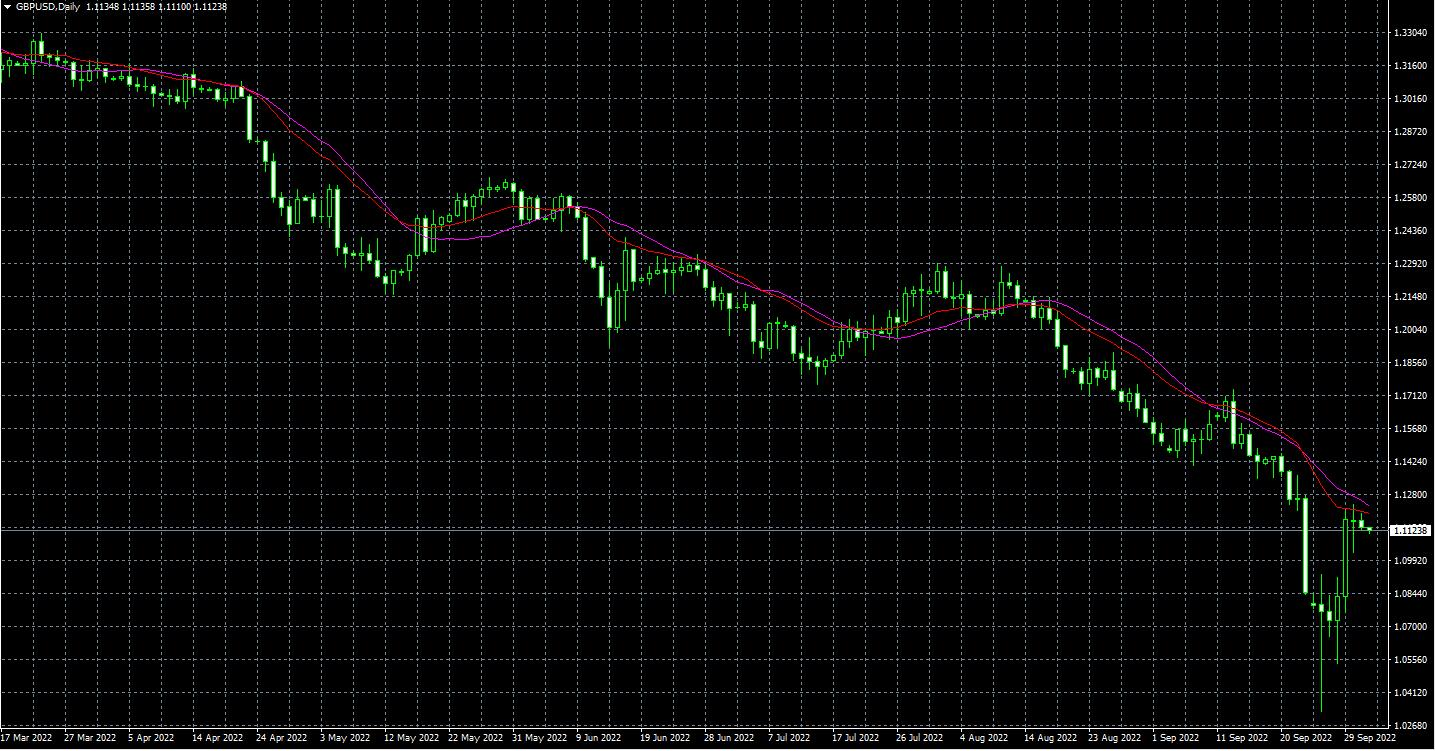Select the GBPUSD,Daily symbol label
This screenshot has height=751, width=1435.
pyautogui.click(x=47, y=6)
